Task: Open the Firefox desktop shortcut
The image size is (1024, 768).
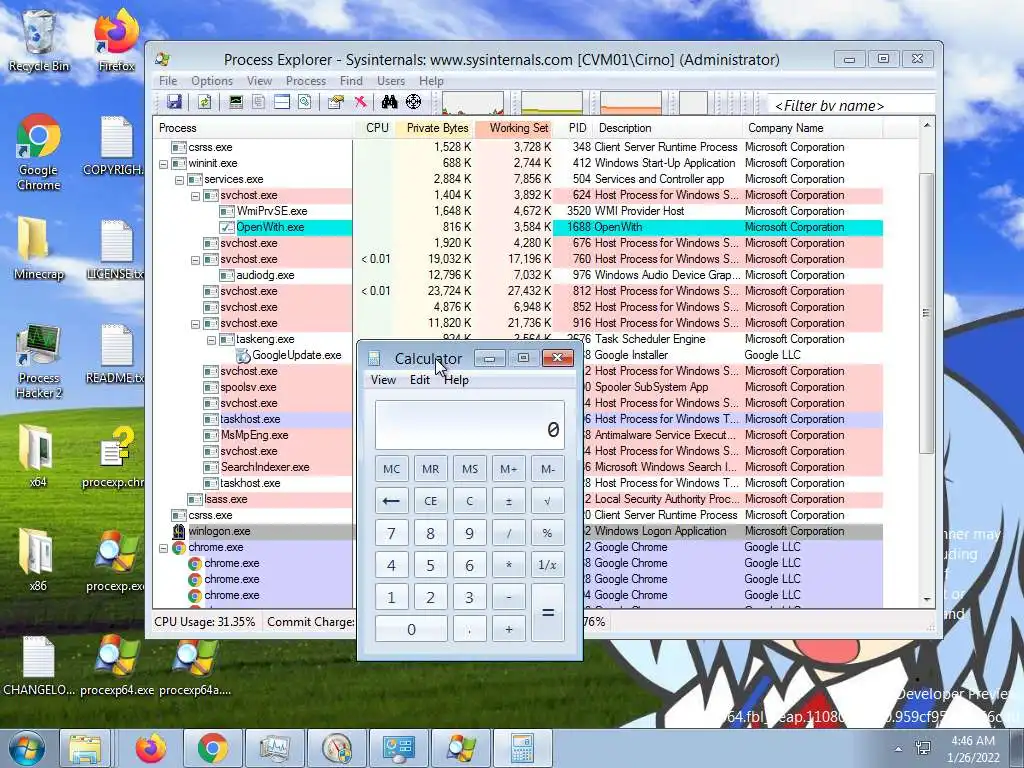Action: click(x=116, y=40)
